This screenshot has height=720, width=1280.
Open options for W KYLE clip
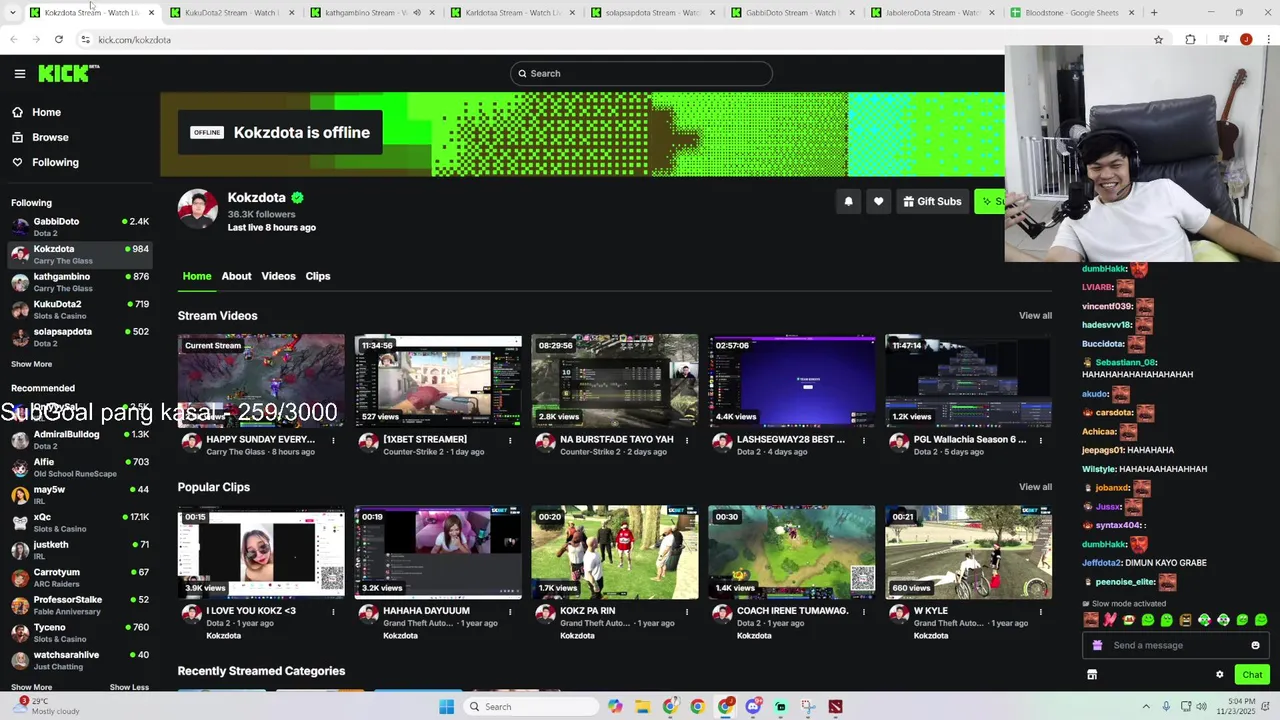(1040, 611)
